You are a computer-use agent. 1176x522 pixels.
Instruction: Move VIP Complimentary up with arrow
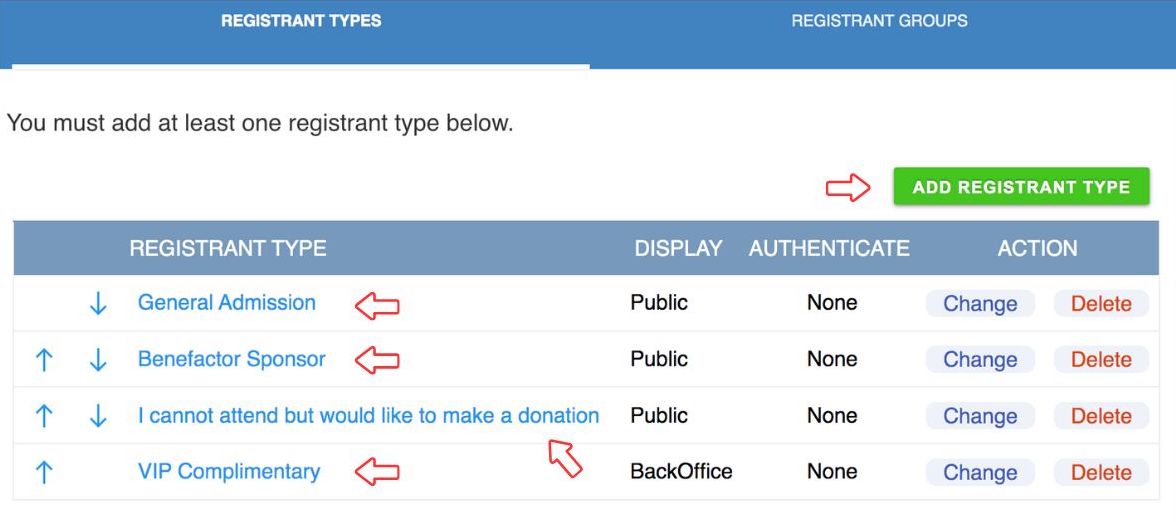(44, 472)
